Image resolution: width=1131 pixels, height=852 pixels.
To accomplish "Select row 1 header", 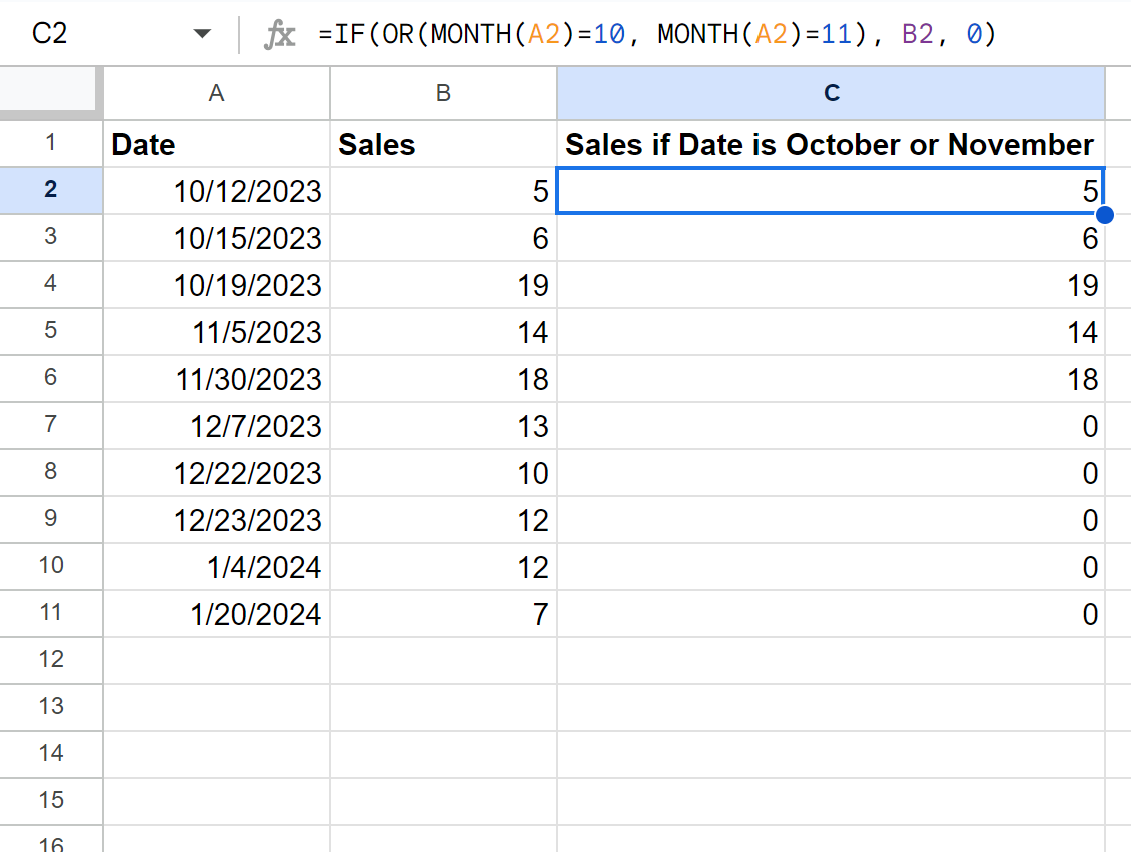I will (x=50, y=143).
